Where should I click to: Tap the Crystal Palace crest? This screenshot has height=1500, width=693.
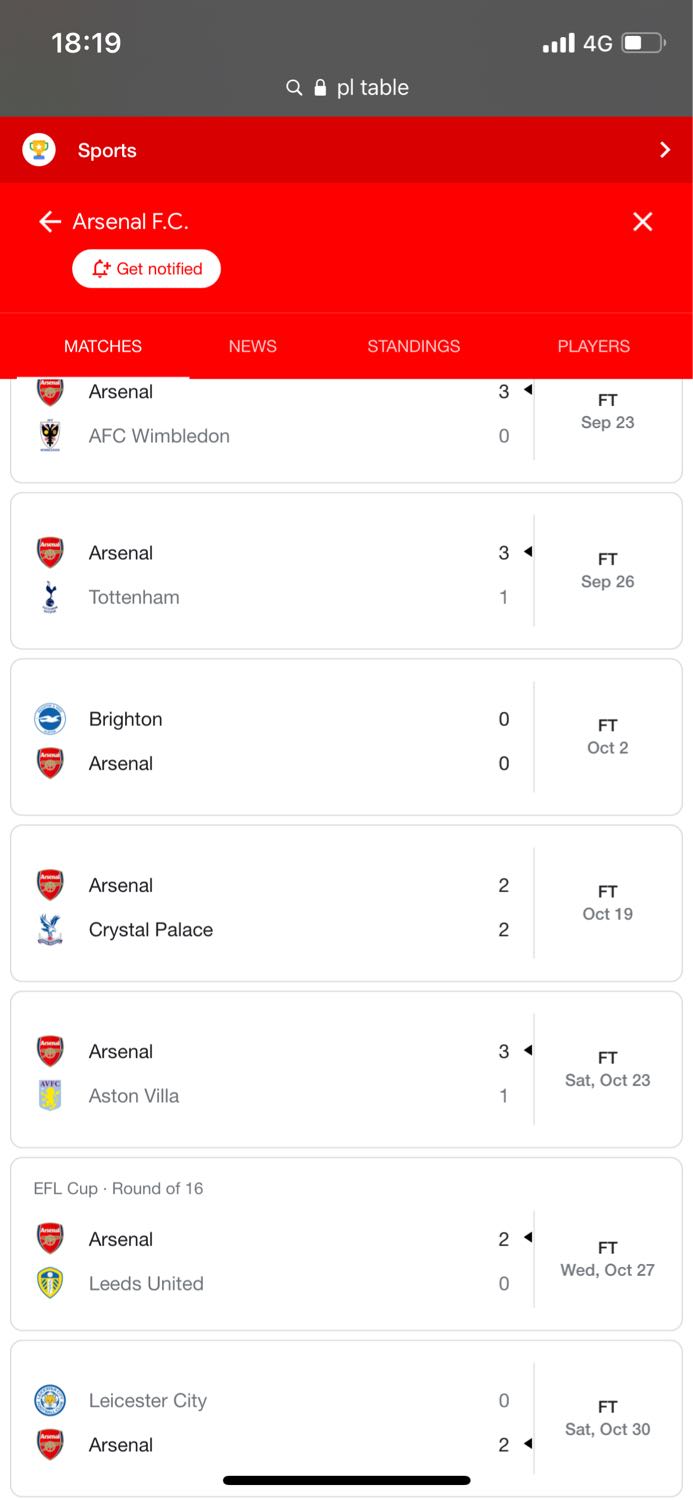tap(50, 929)
